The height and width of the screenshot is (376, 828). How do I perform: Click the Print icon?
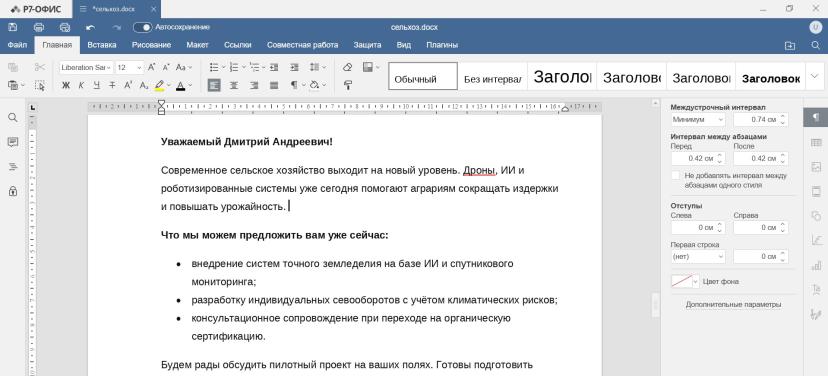tap(39, 27)
